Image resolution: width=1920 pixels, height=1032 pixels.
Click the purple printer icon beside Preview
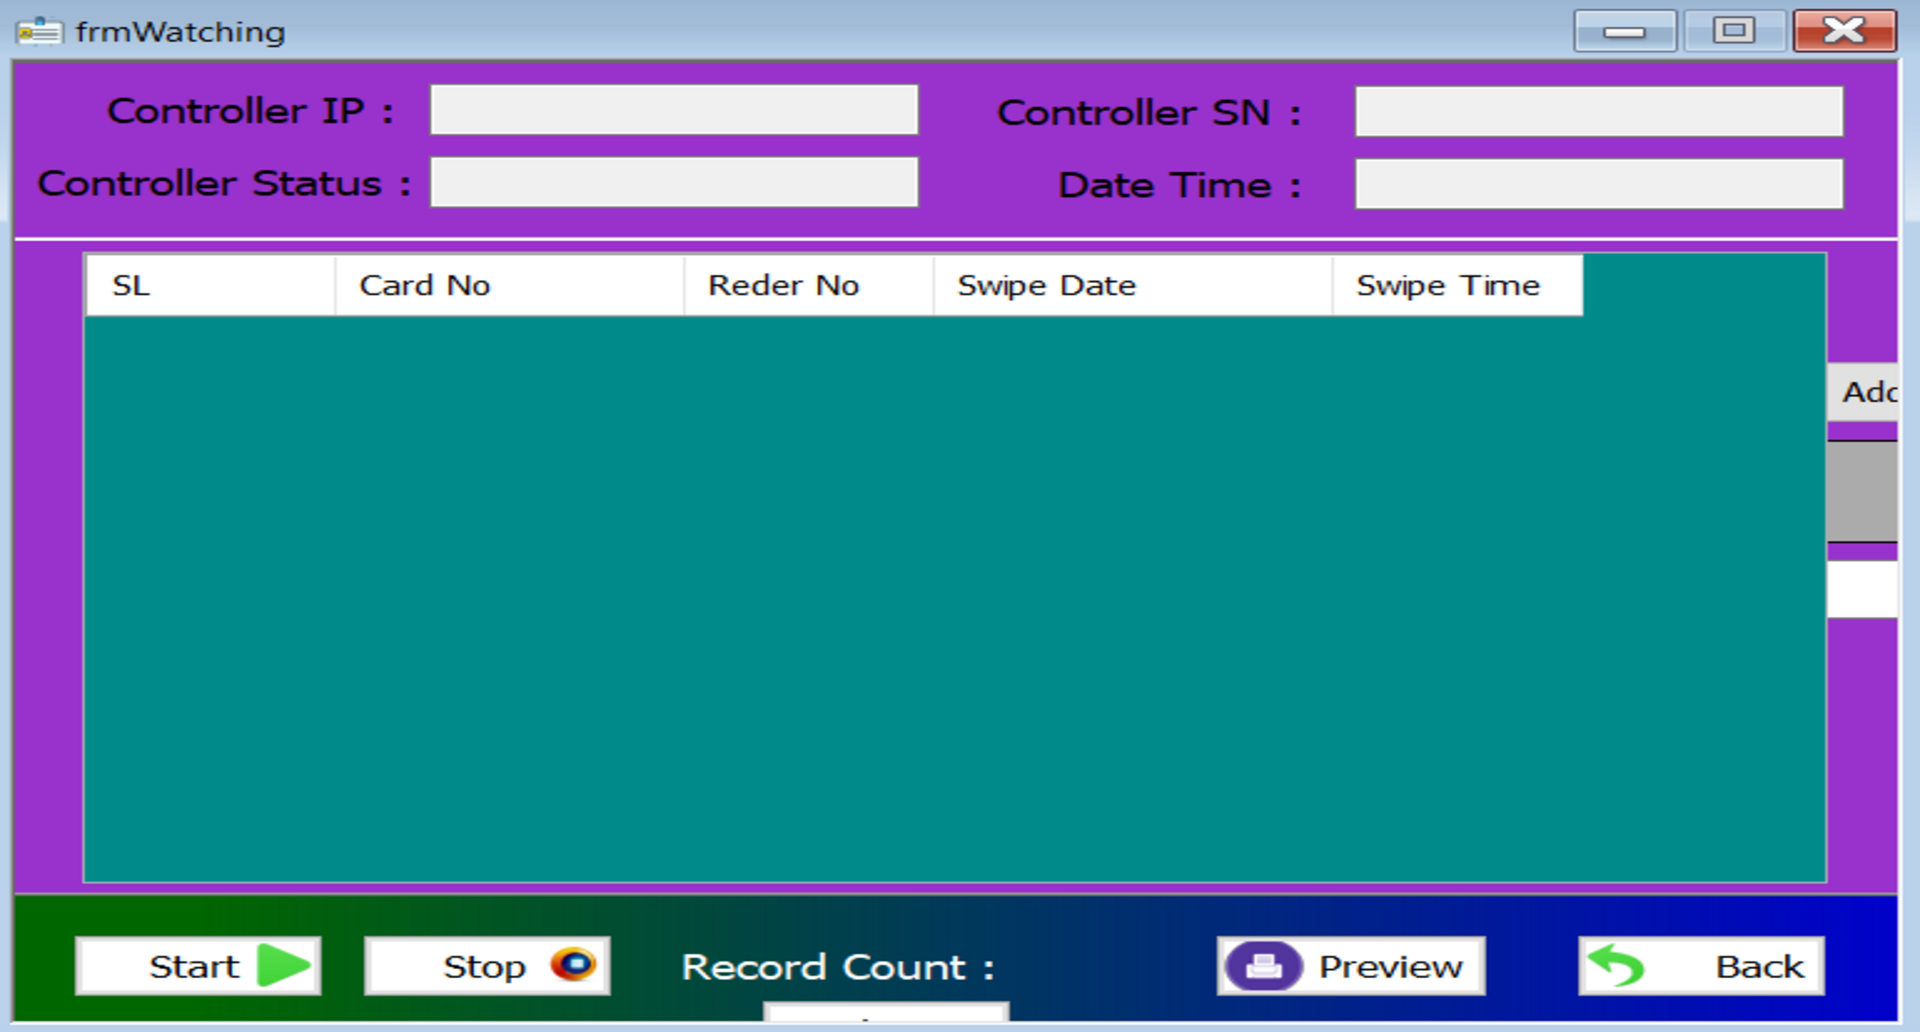(1266, 965)
